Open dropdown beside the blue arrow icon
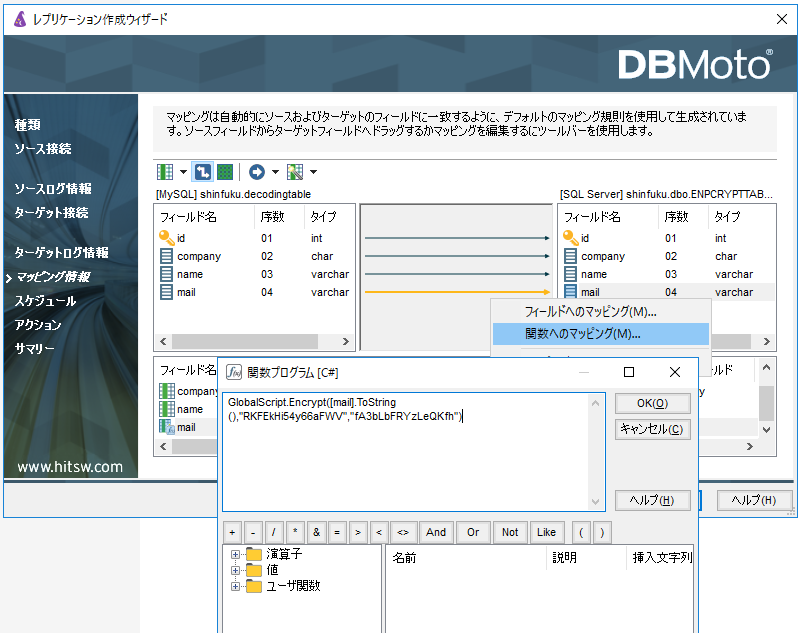 275,172
